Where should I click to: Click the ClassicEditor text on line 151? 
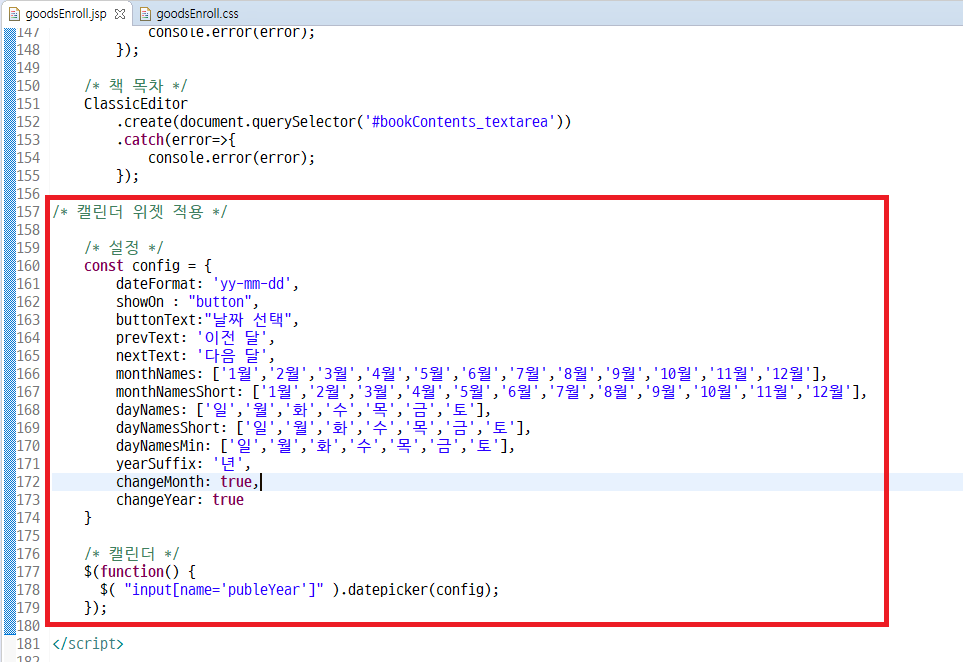136,104
